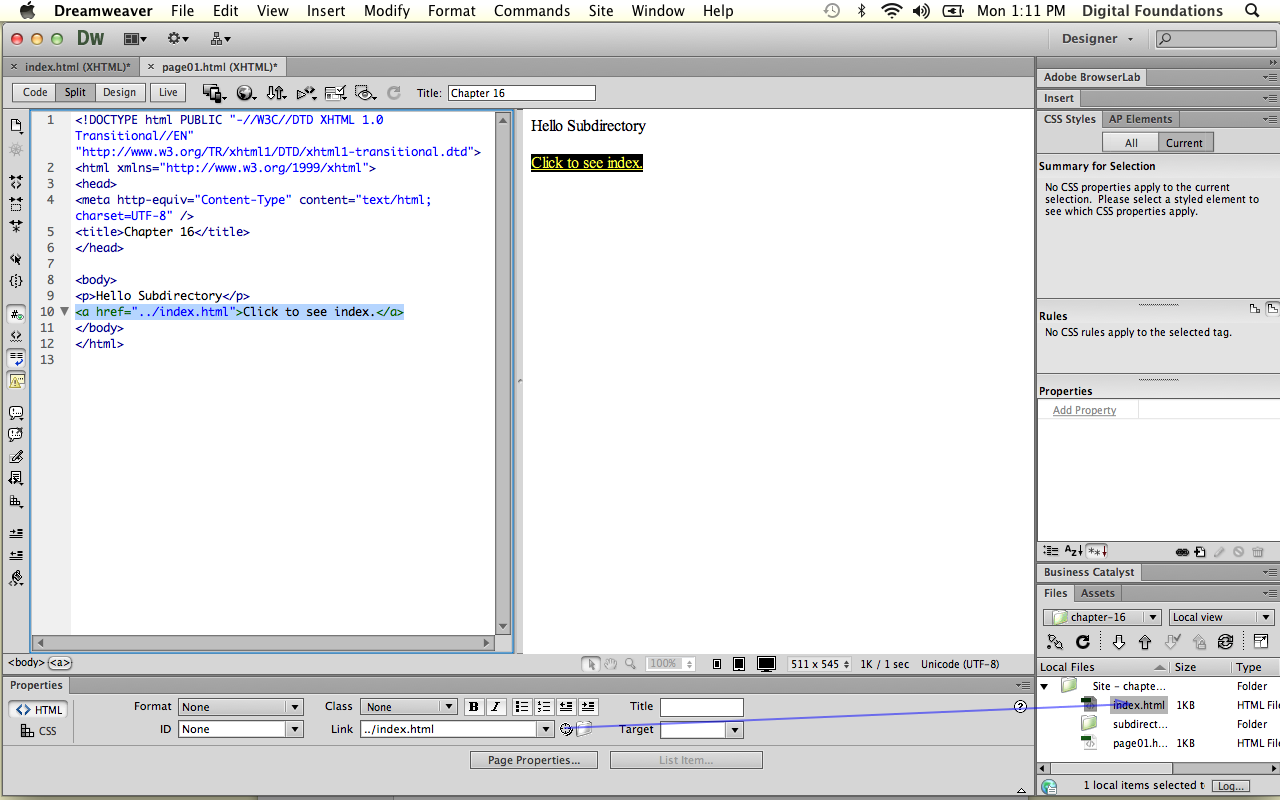Click the Page Properties button
The height and width of the screenshot is (800, 1280).
click(533, 759)
